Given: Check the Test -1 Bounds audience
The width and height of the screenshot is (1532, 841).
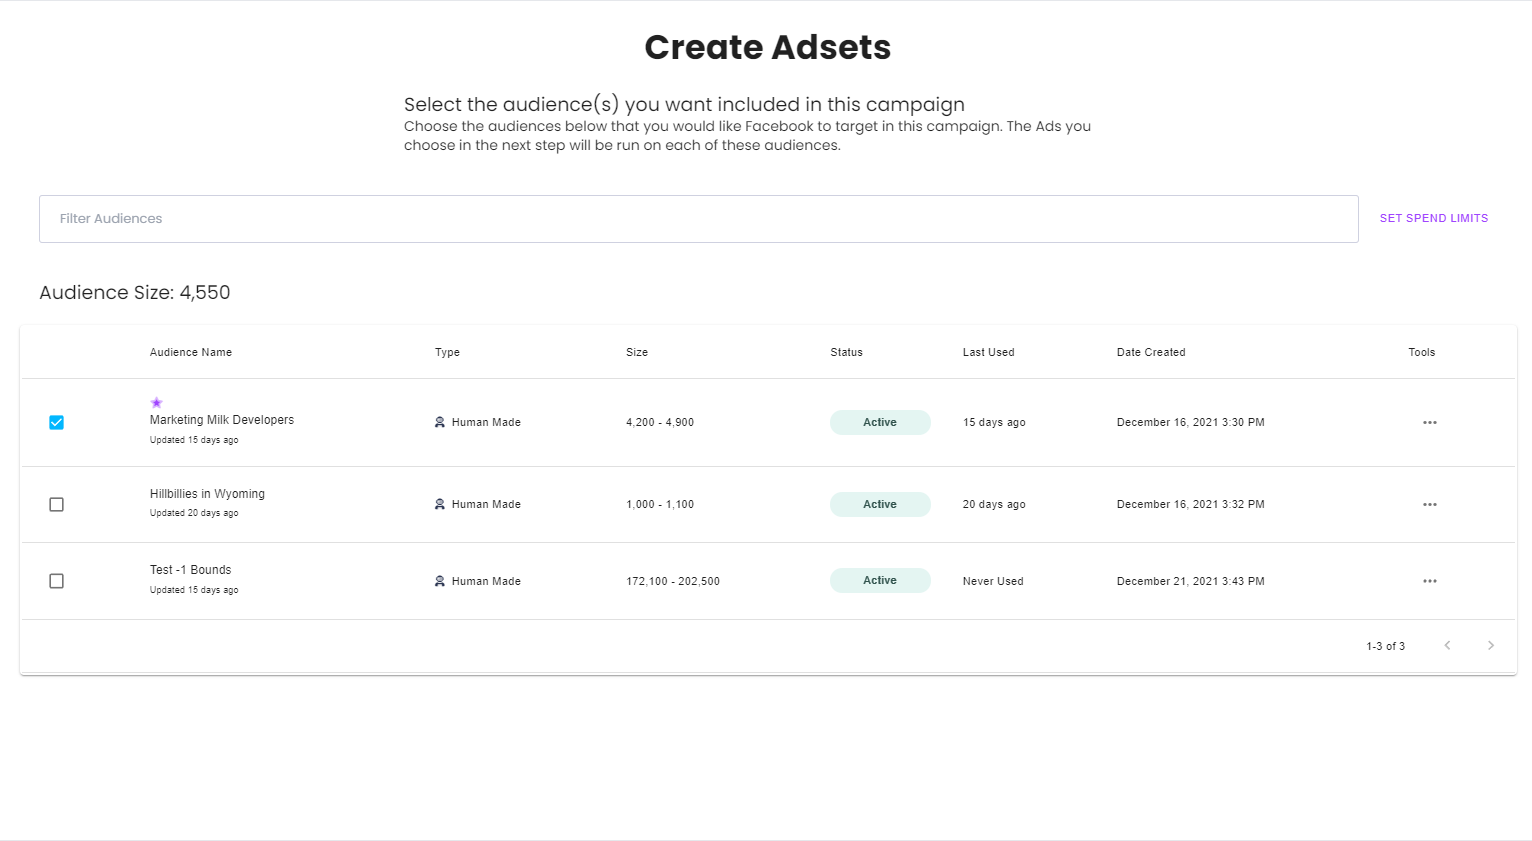Looking at the screenshot, I should click(x=57, y=581).
